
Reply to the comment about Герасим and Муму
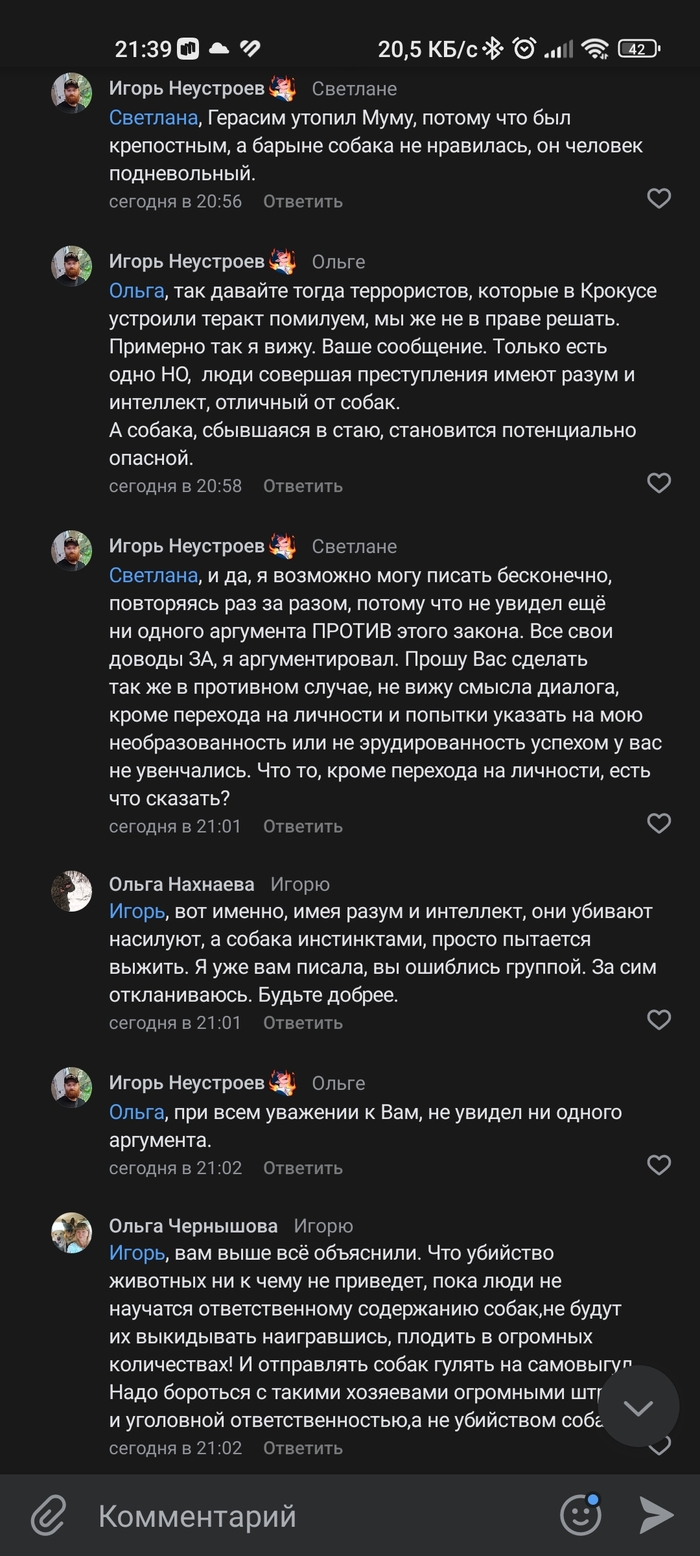[303, 201]
